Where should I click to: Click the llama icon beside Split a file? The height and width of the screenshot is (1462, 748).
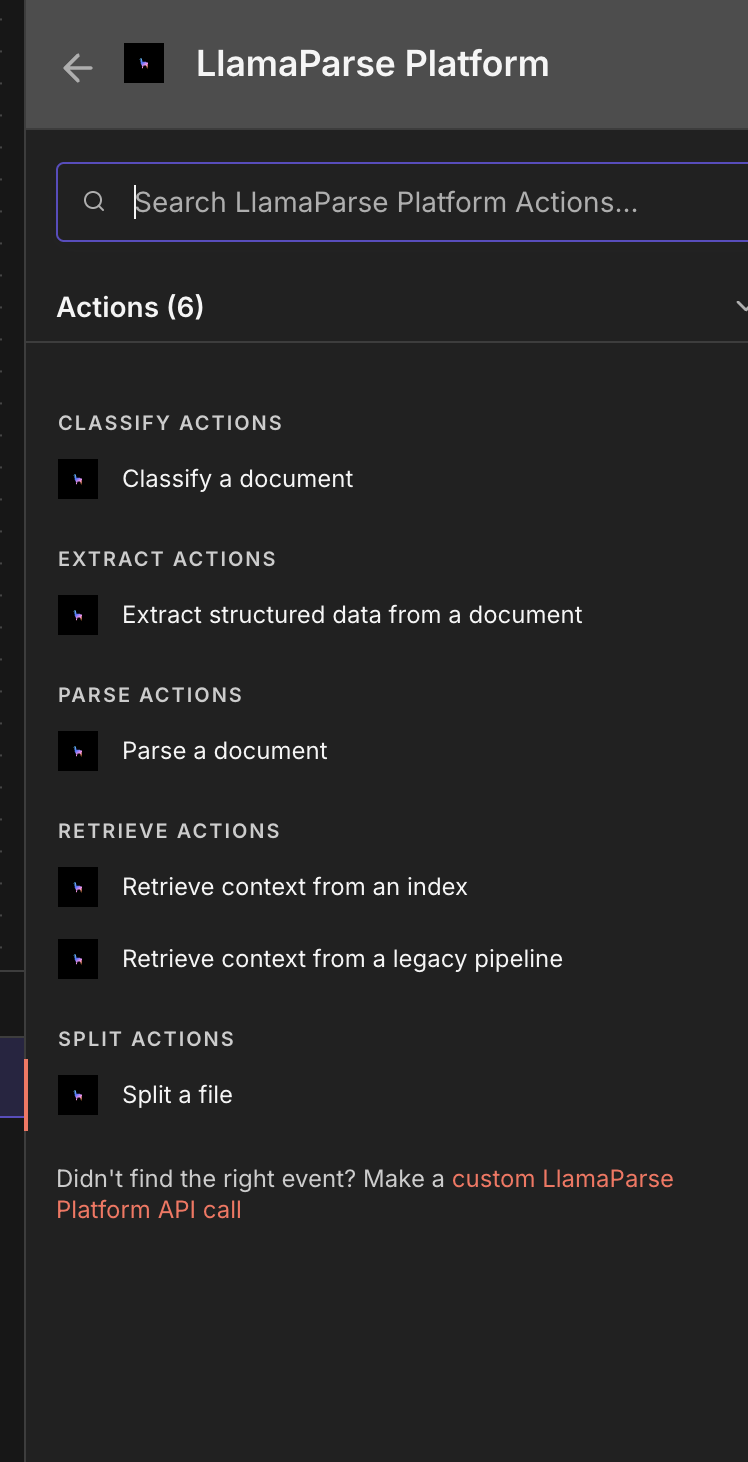tap(78, 1095)
